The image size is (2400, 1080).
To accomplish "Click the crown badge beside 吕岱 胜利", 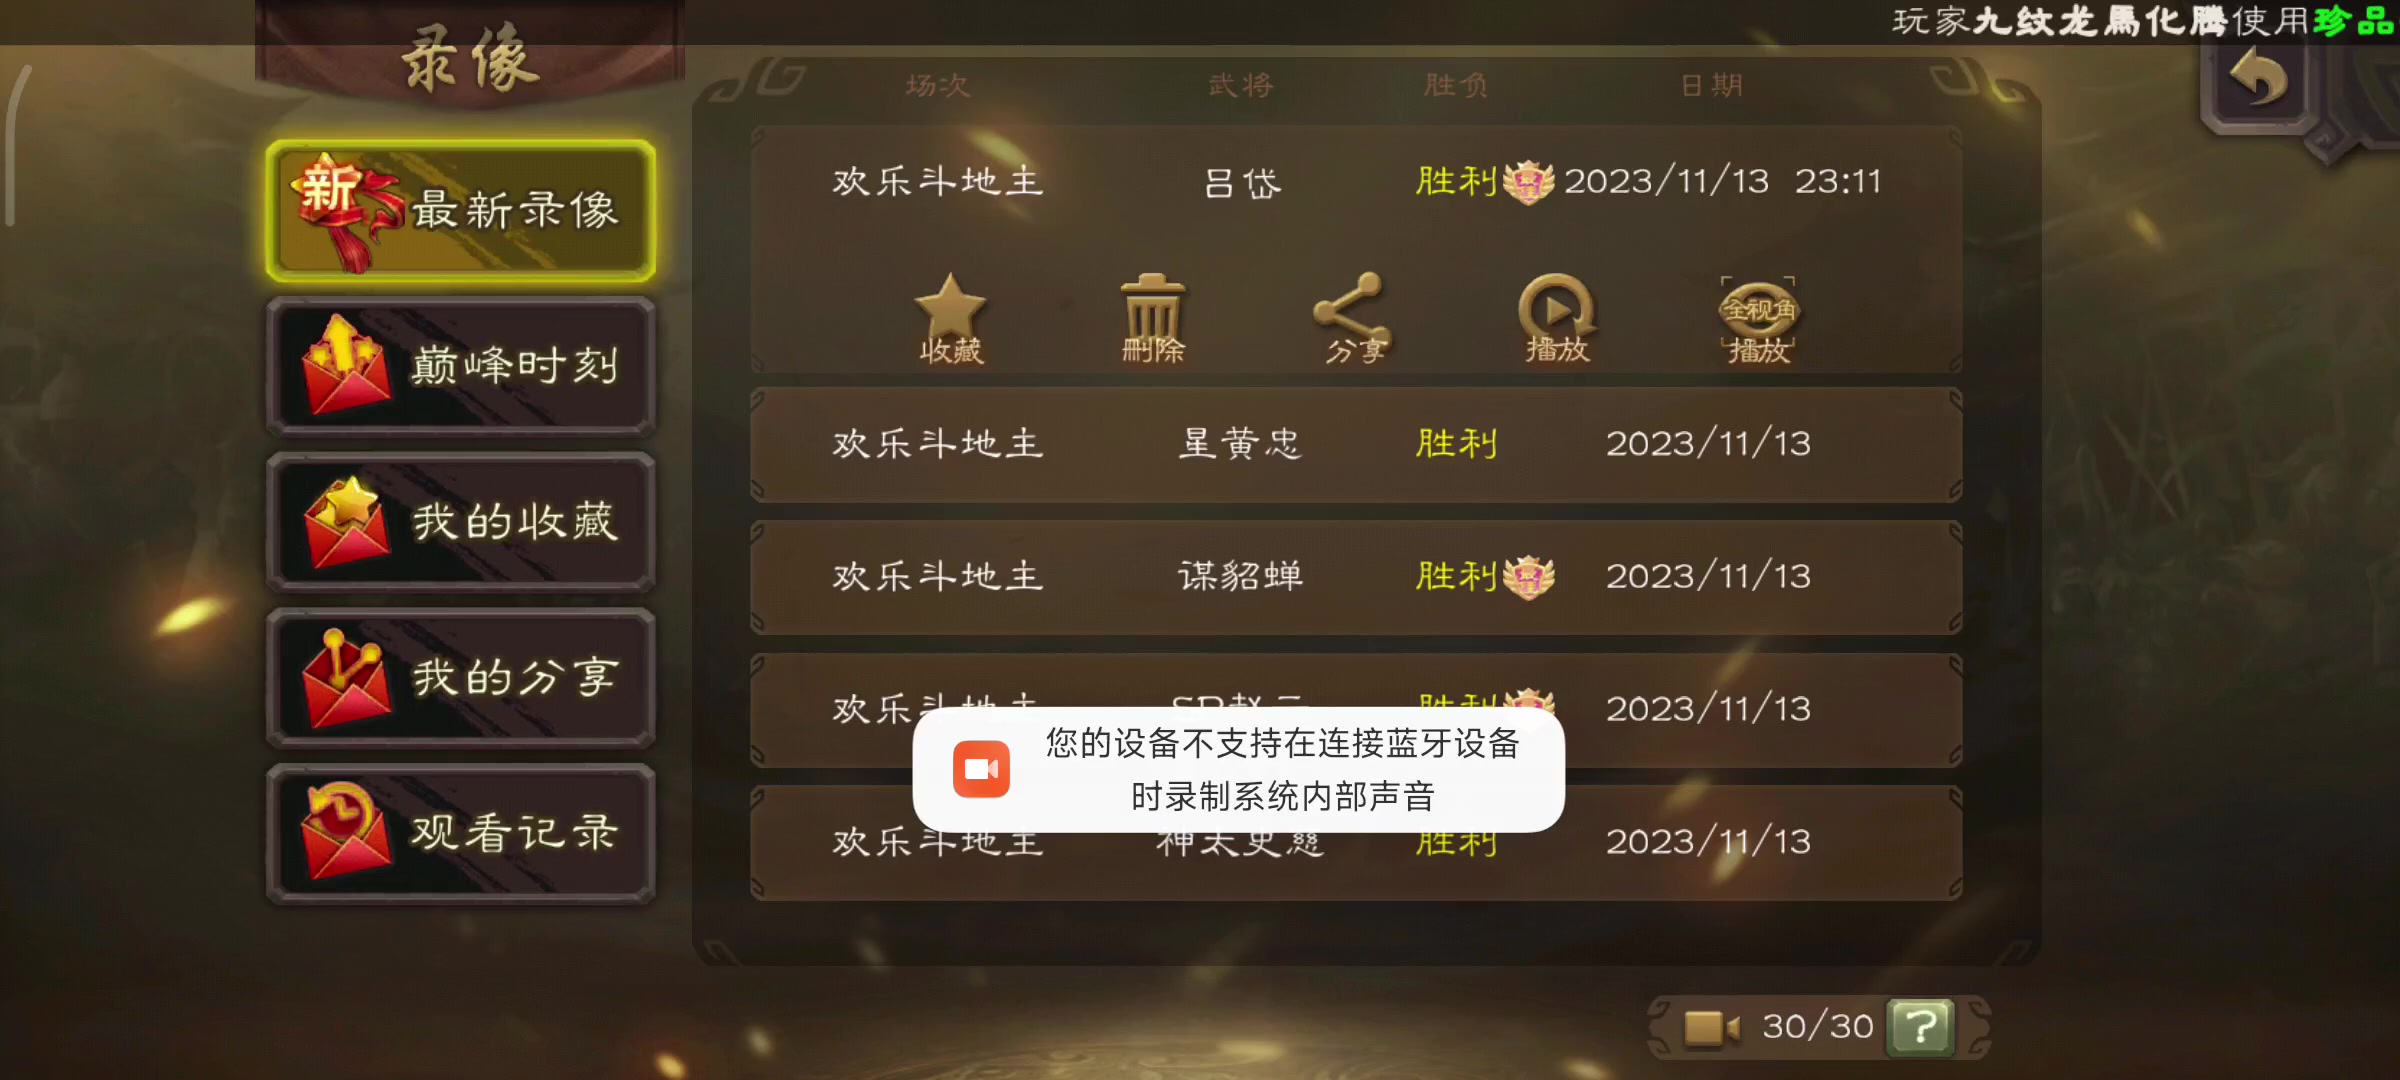I will (1528, 182).
